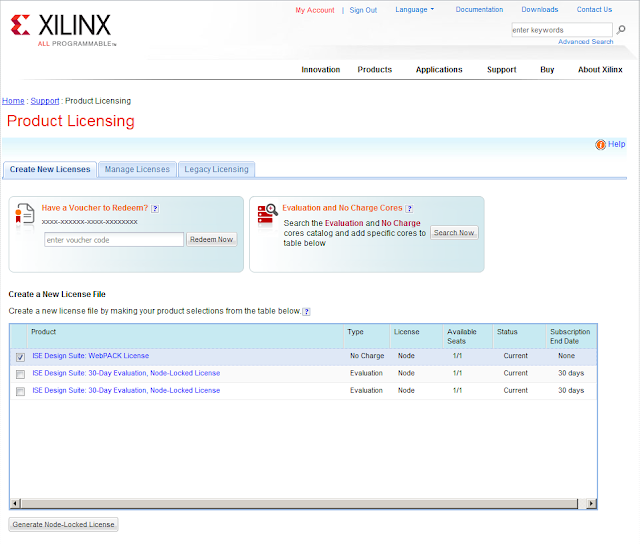Click the Home breadcrumb link

[13, 101]
